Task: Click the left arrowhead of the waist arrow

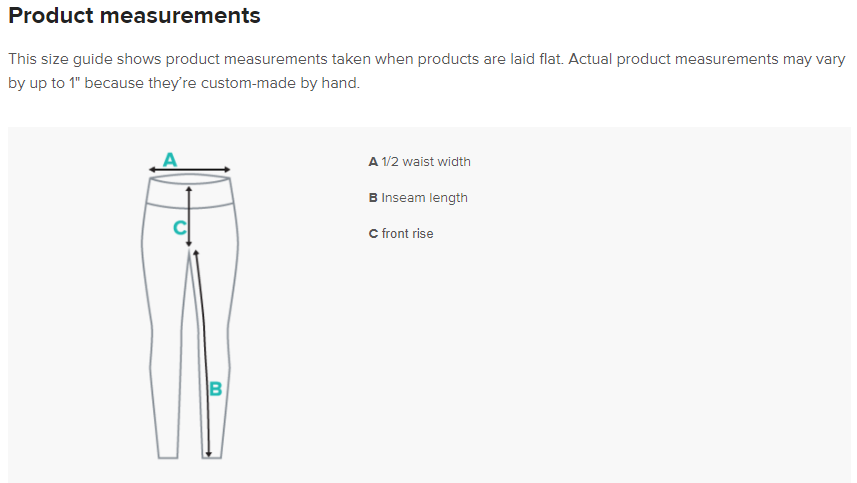Action: coord(151,170)
